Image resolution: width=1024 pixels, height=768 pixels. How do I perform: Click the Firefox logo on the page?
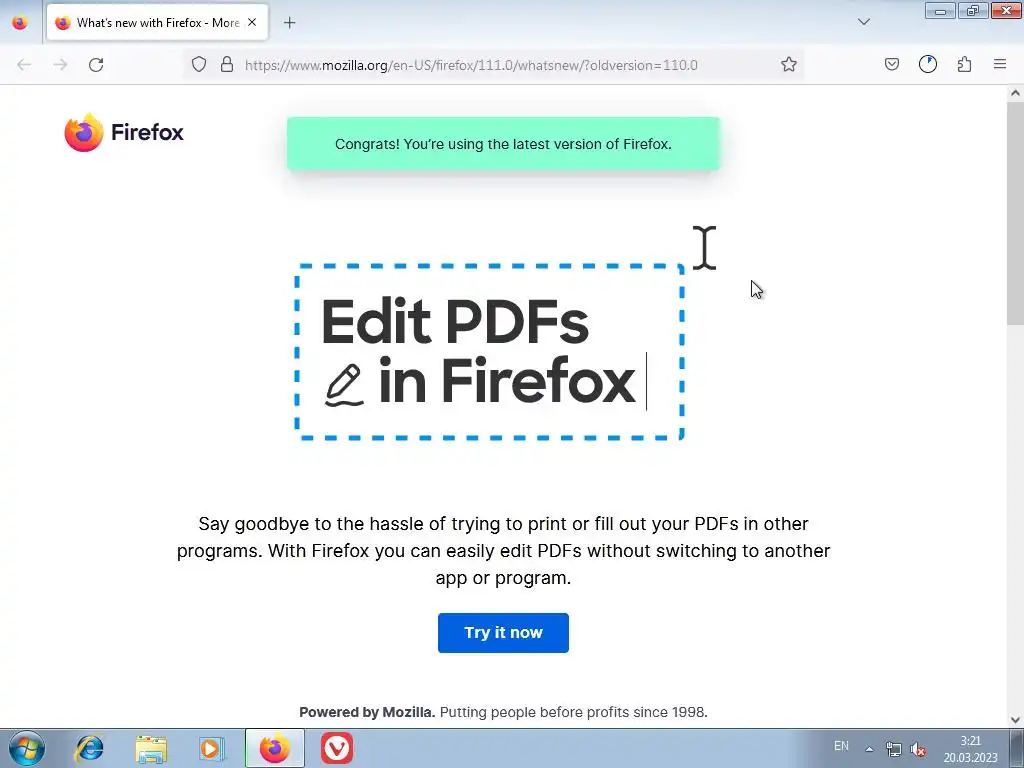click(124, 132)
